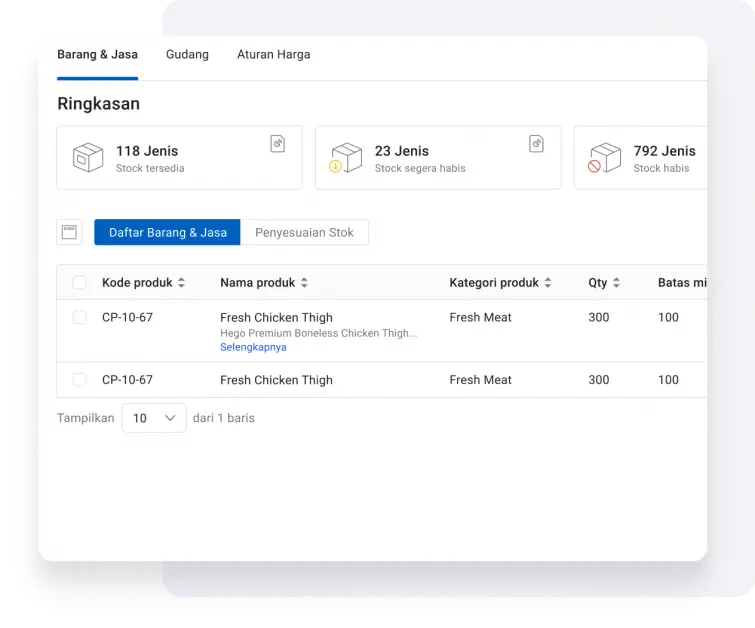The height and width of the screenshot is (628, 755).
Task: Open the rows-per-page dropdown showing 10
Action: (x=154, y=418)
